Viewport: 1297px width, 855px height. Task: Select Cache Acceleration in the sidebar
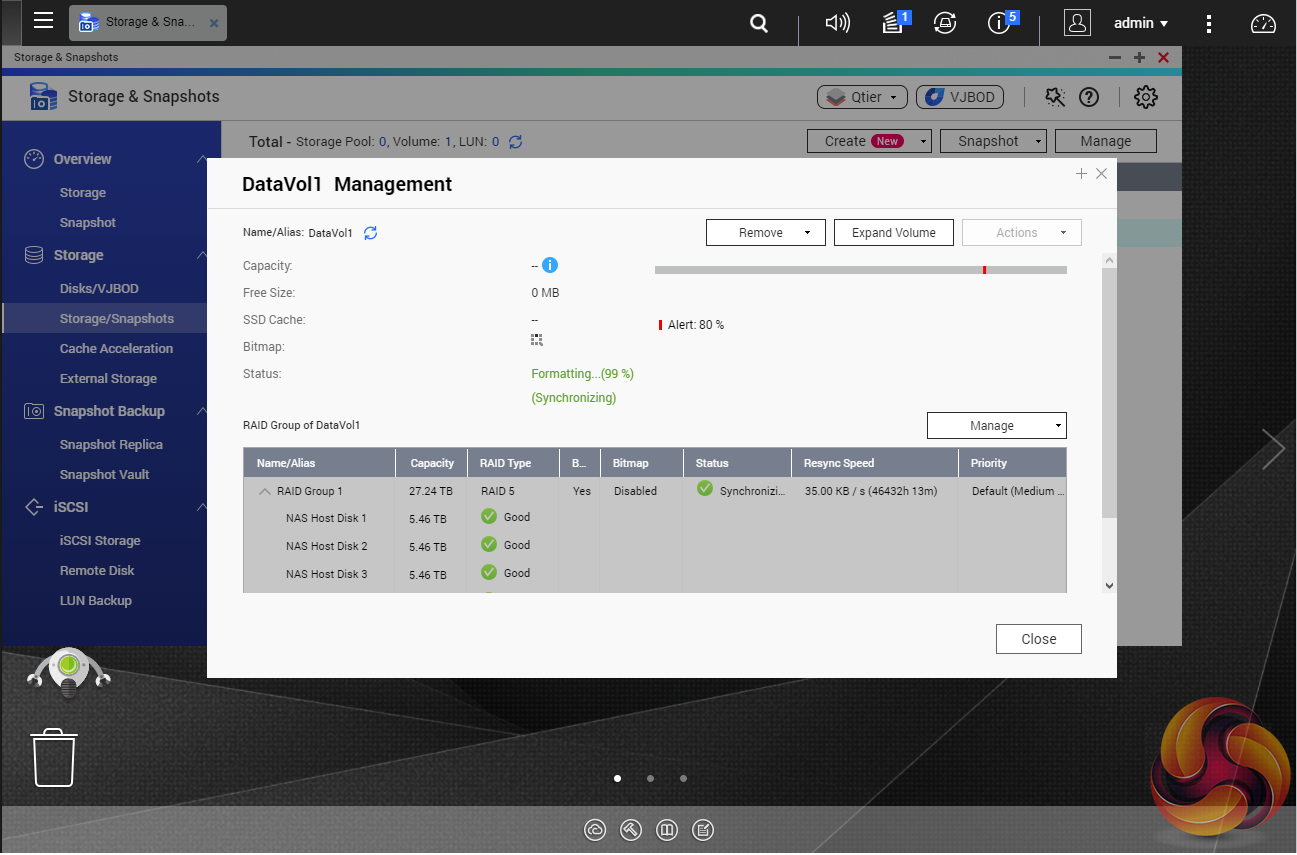point(116,349)
